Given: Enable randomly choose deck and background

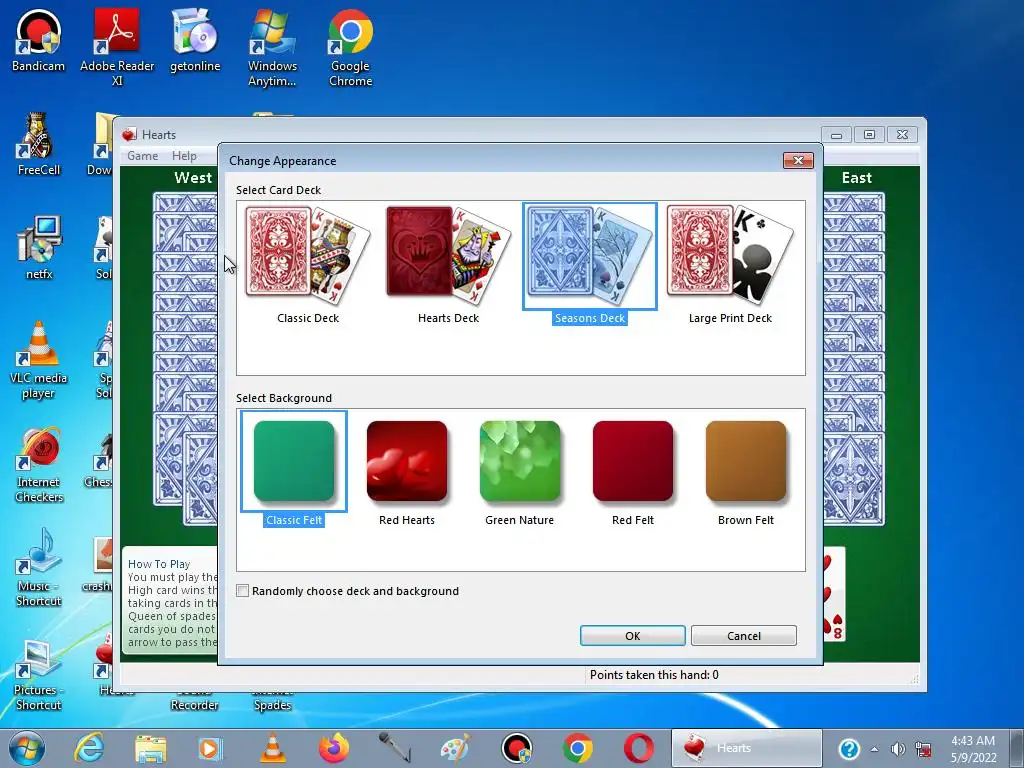Looking at the screenshot, I should [x=242, y=591].
